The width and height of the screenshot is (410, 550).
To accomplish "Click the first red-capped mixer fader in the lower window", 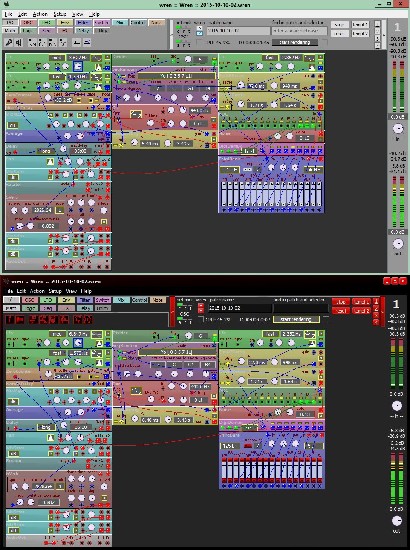I will pyautogui.click(x=224, y=470).
